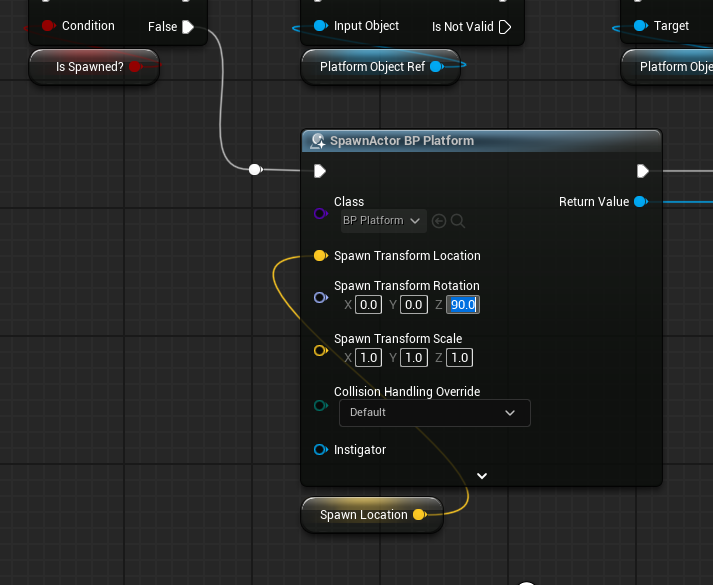
Task: Click the Spawn Transform Location pin
Action: (321, 255)
